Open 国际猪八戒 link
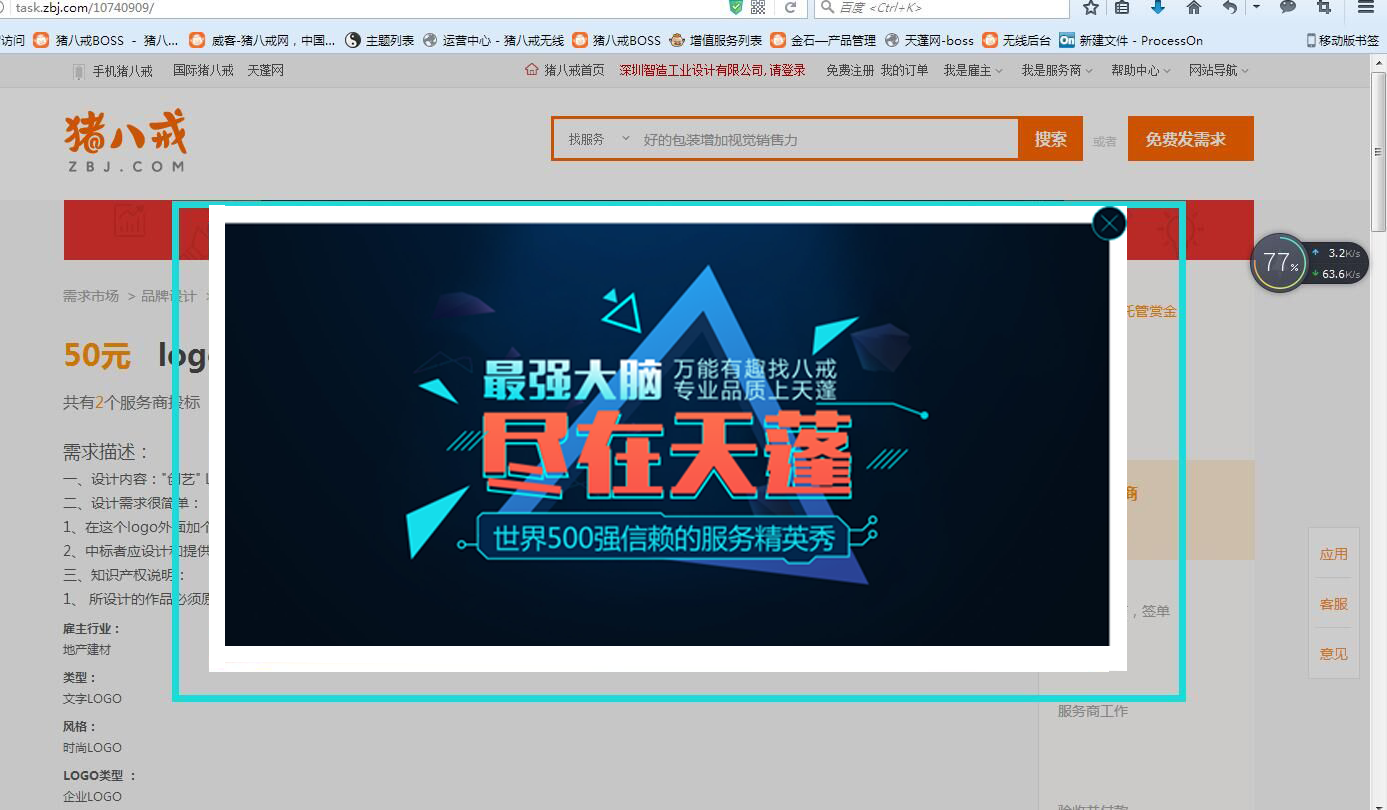This screenshot has height=810, width=1387. coord(203,70)
